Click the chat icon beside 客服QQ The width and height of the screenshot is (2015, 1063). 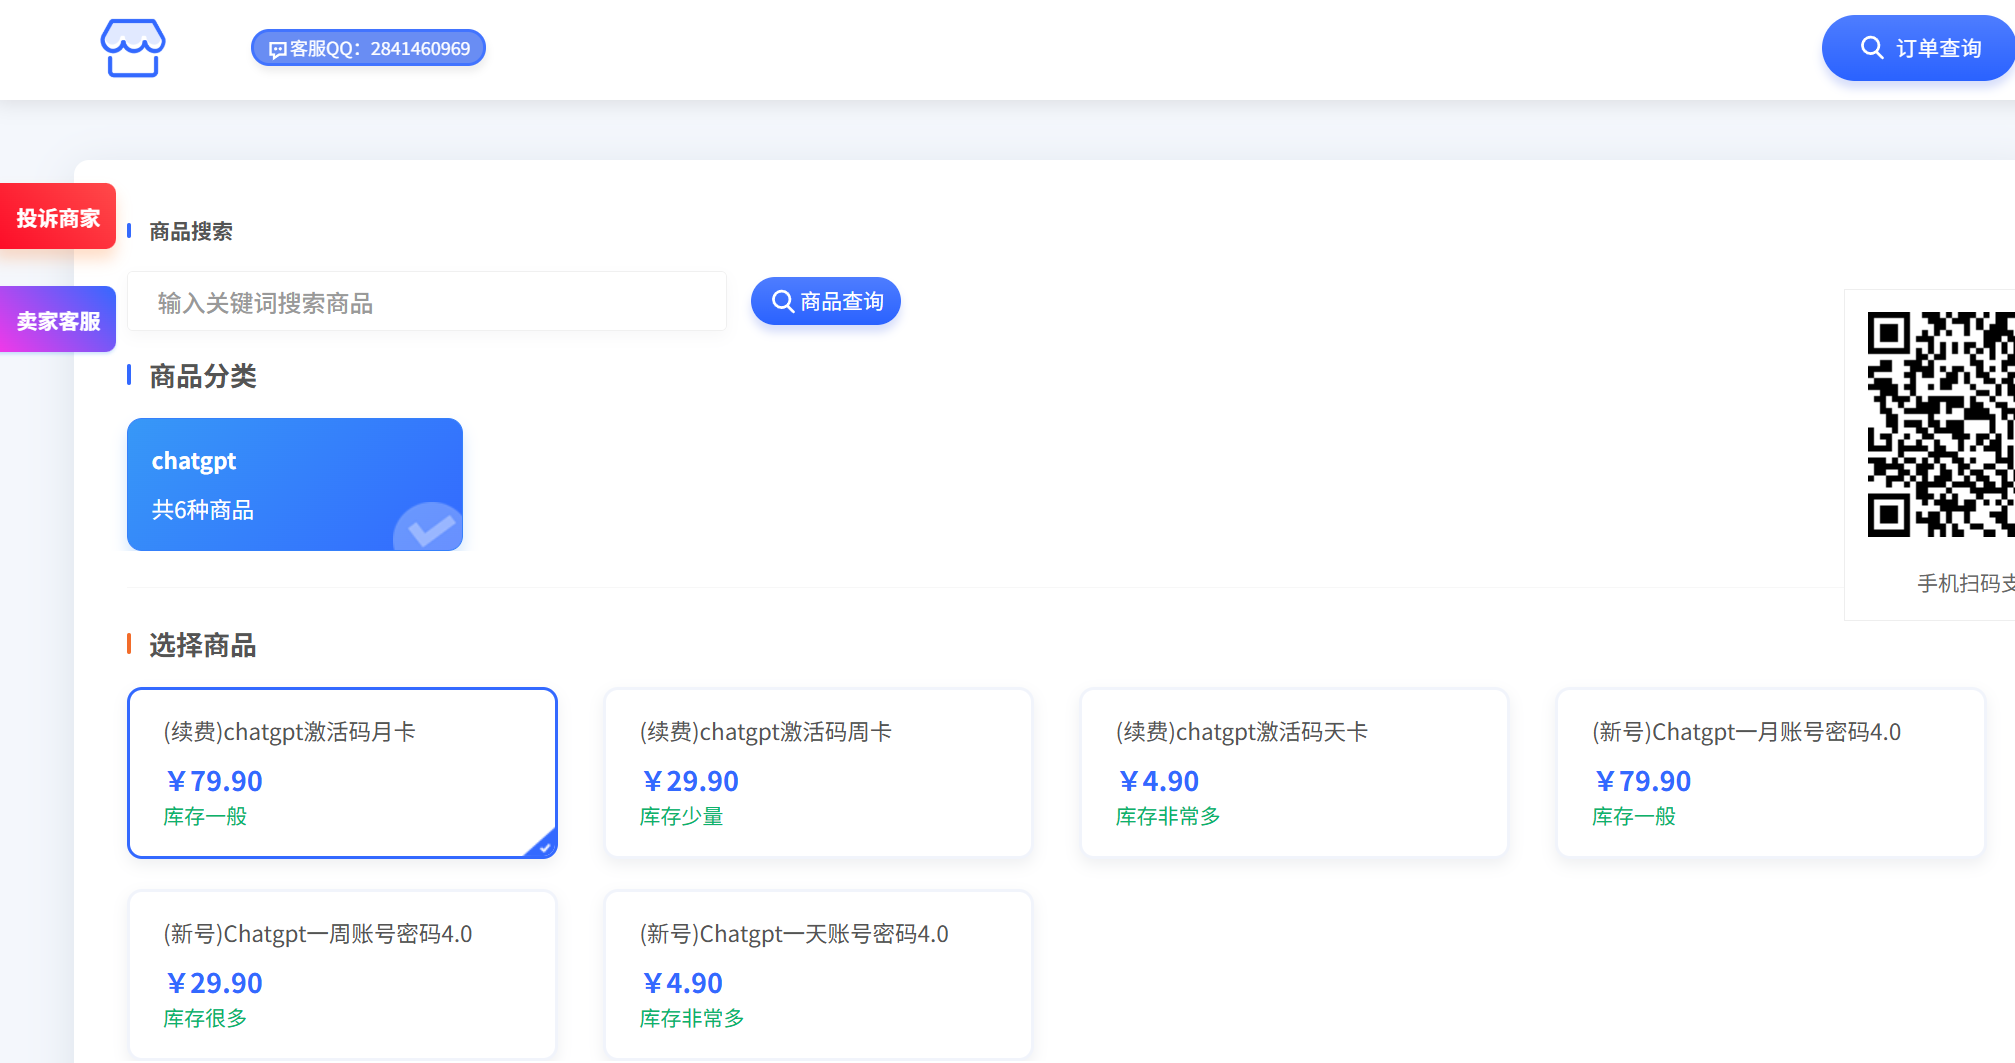pyautogui.click(x=278, y=49)
